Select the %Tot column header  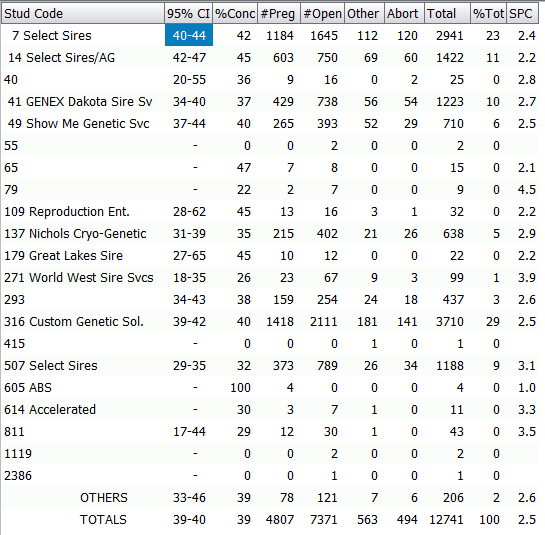coord(488,14)
